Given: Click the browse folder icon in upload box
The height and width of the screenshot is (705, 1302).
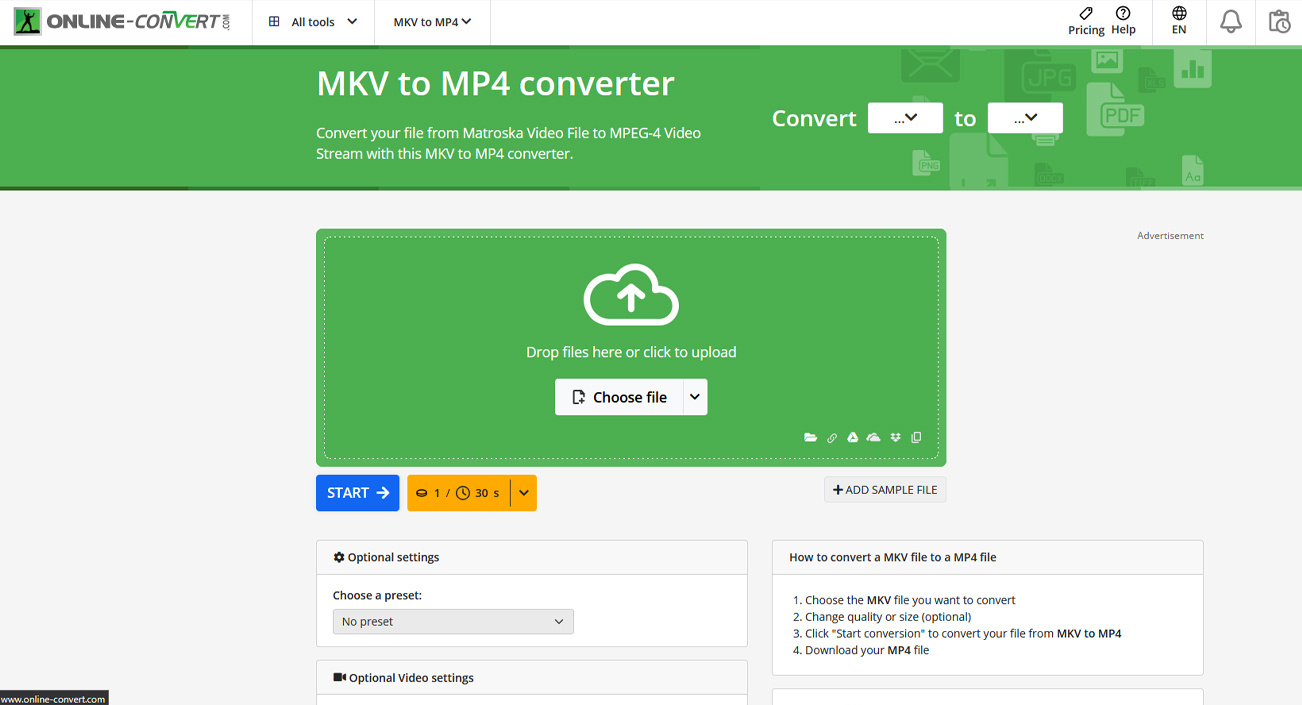Looking at the screenshot, I should pyautogui.click(x=810, y=438).
